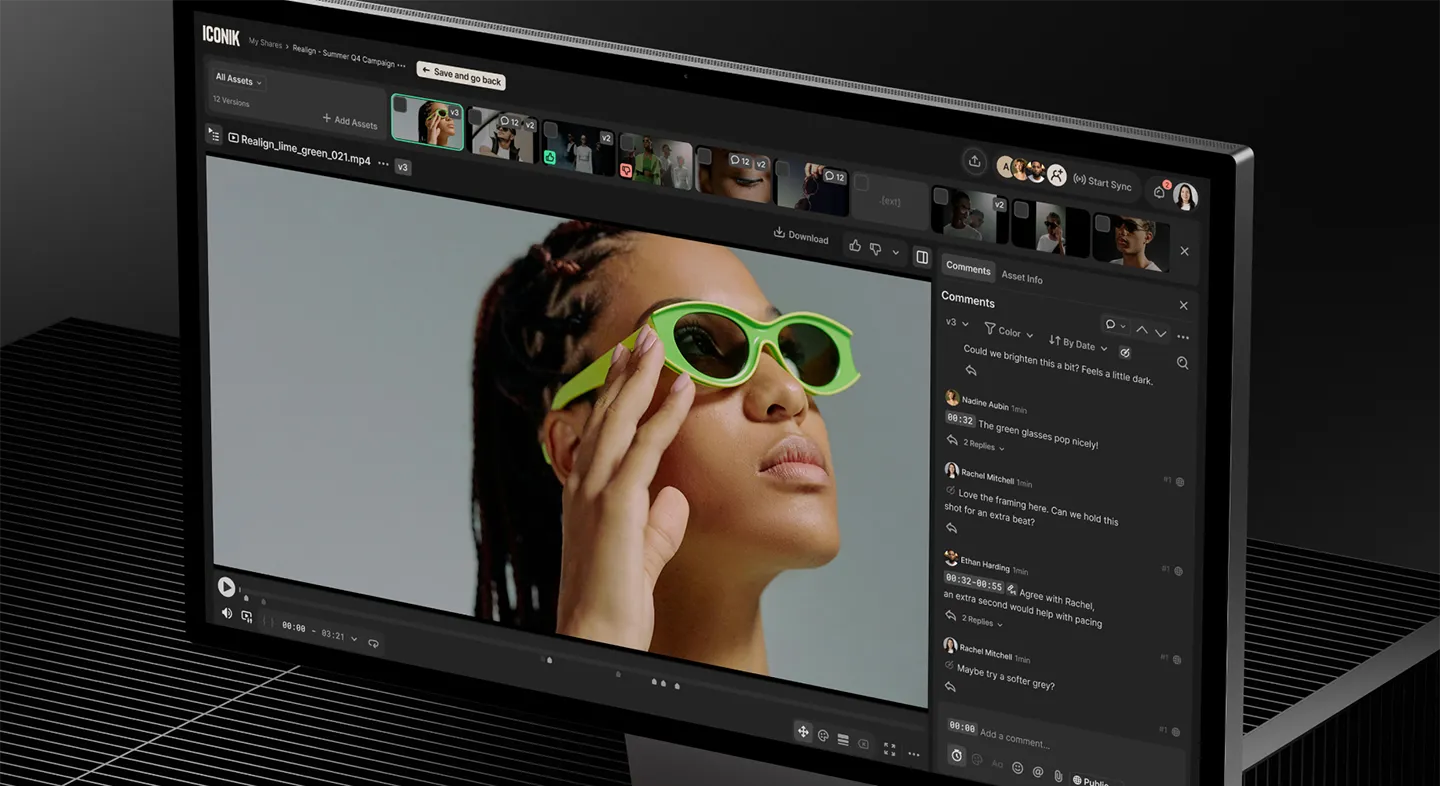This screenshot has height=786, width=1440.
Task: Select the move/pan tool icon
Action: [802, 732]
